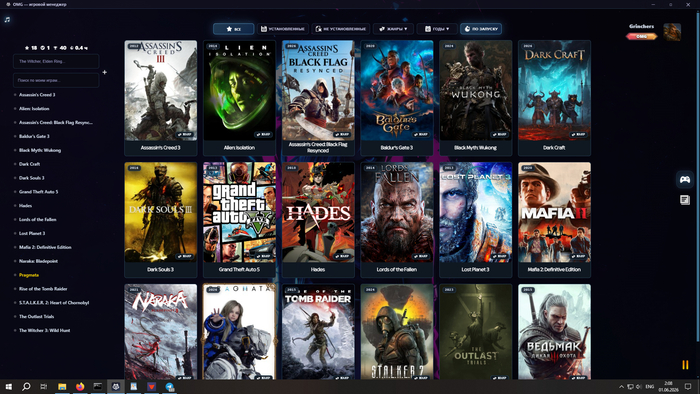Open the Lords of the Fallen card
Viewport: 700px width, 394px height.
pyautogui.click(x=397, y=220)
